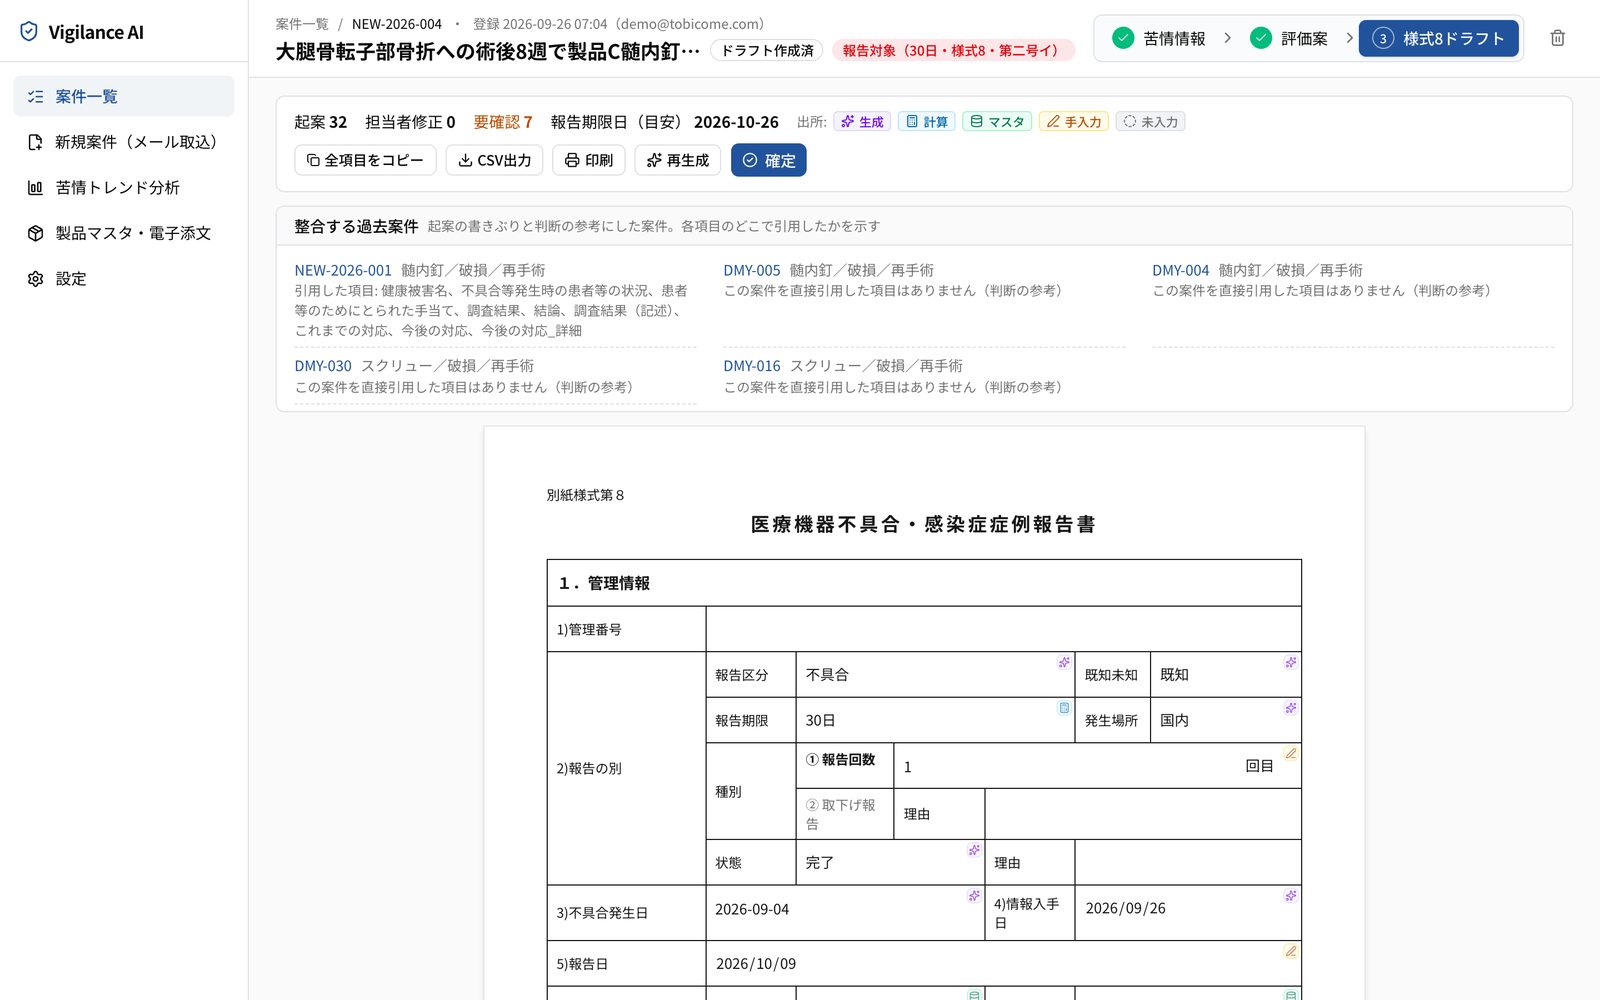Click the 報告期限日 2026-10-26 text
Screen dimensions: 1600x1000
665,122
